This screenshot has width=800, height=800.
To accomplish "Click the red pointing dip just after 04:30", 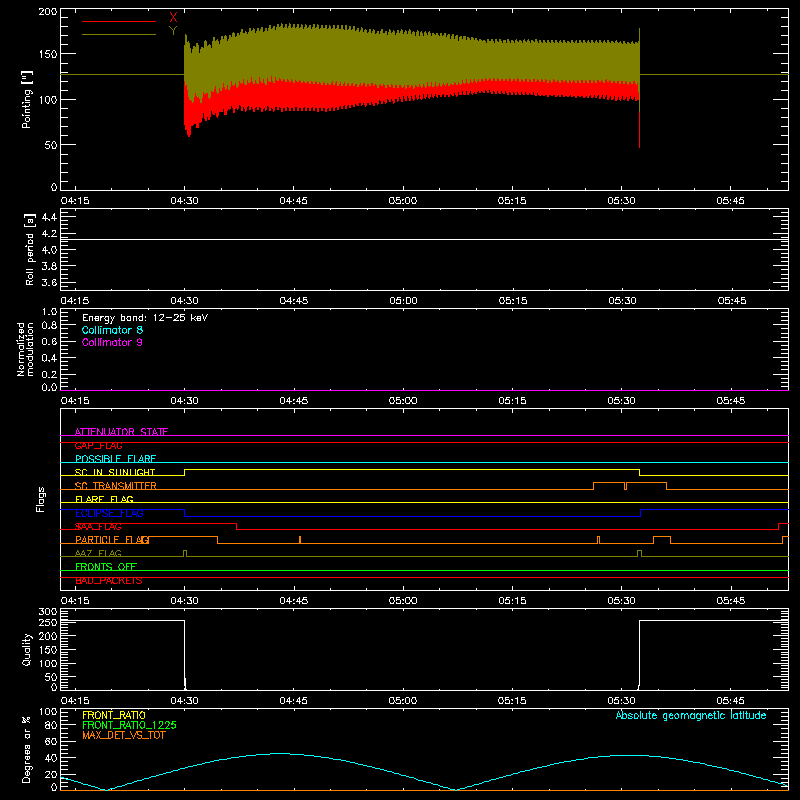I will coord(189,130).
